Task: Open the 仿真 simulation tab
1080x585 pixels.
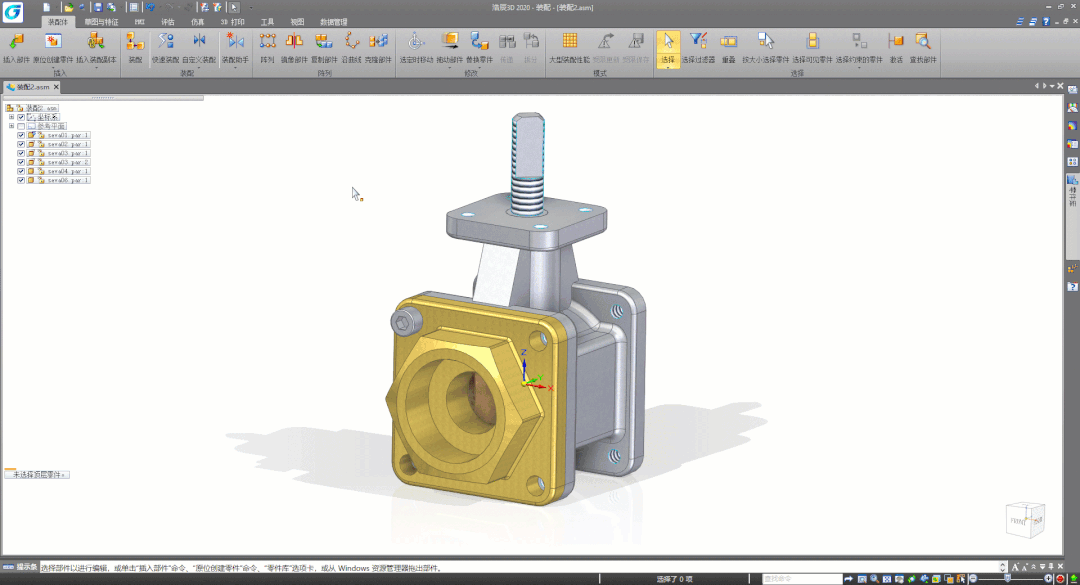Action: (x=198, y=22)
